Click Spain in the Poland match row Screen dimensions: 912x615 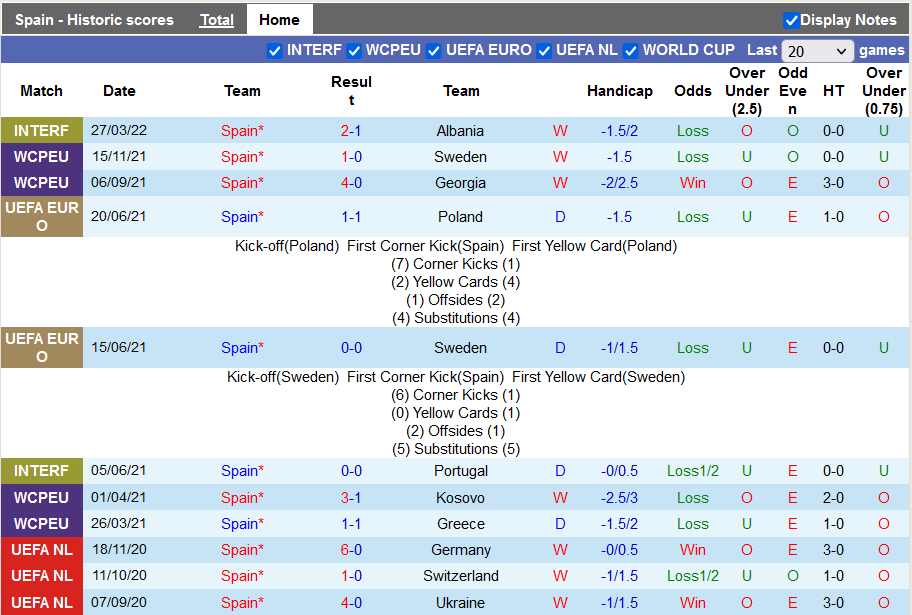[x=240, y=217]
